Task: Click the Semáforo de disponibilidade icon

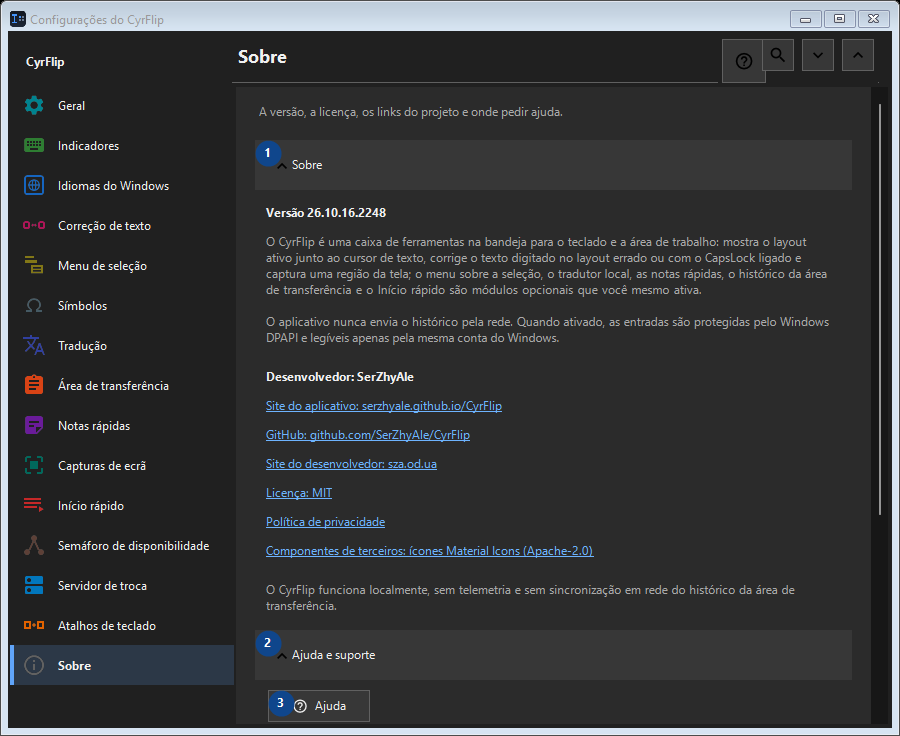Action: pyautogui.click(x=34, y=545)
